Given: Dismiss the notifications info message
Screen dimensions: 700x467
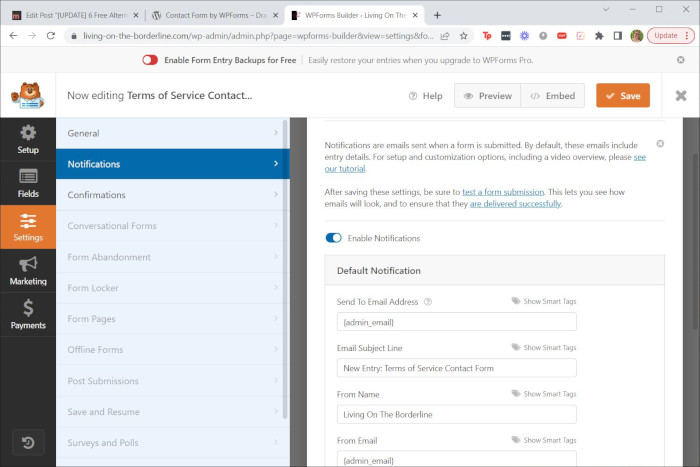Looking at the screenshot, I should pyautogui.click(x=660, y=143).
